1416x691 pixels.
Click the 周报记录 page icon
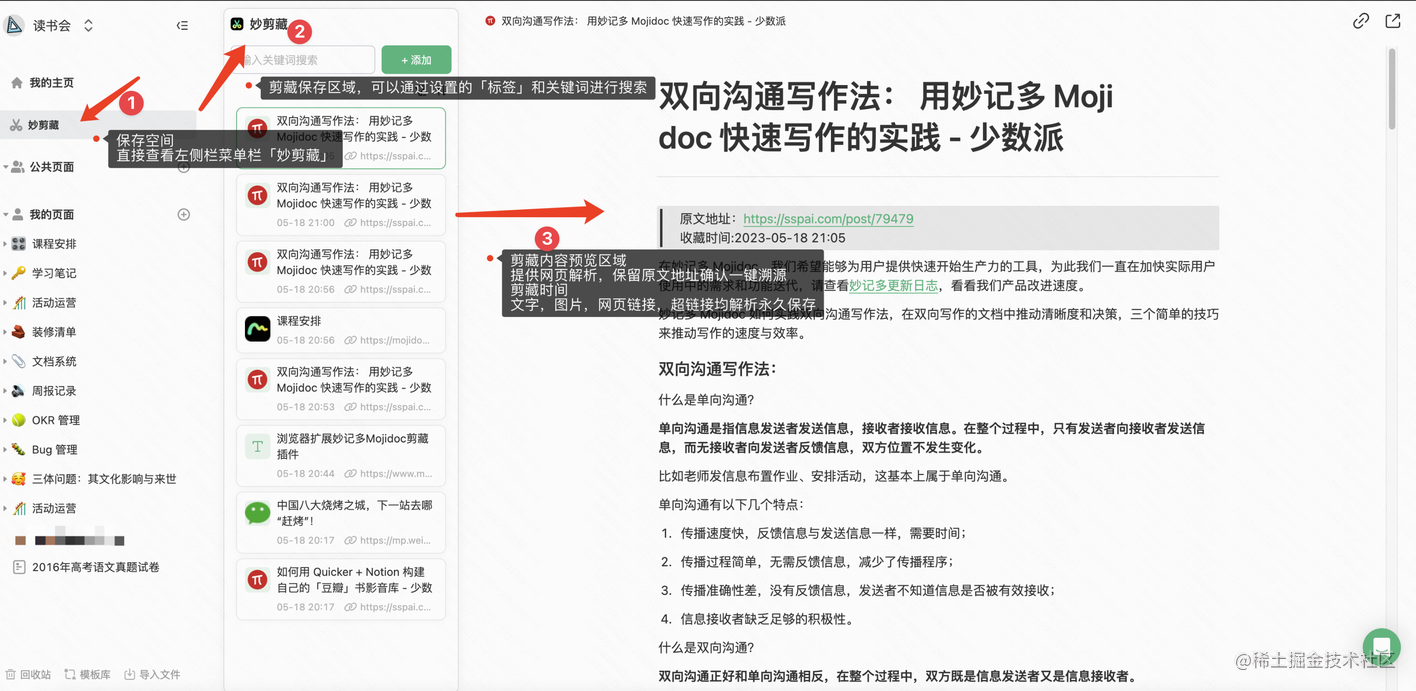pos(18,391)
